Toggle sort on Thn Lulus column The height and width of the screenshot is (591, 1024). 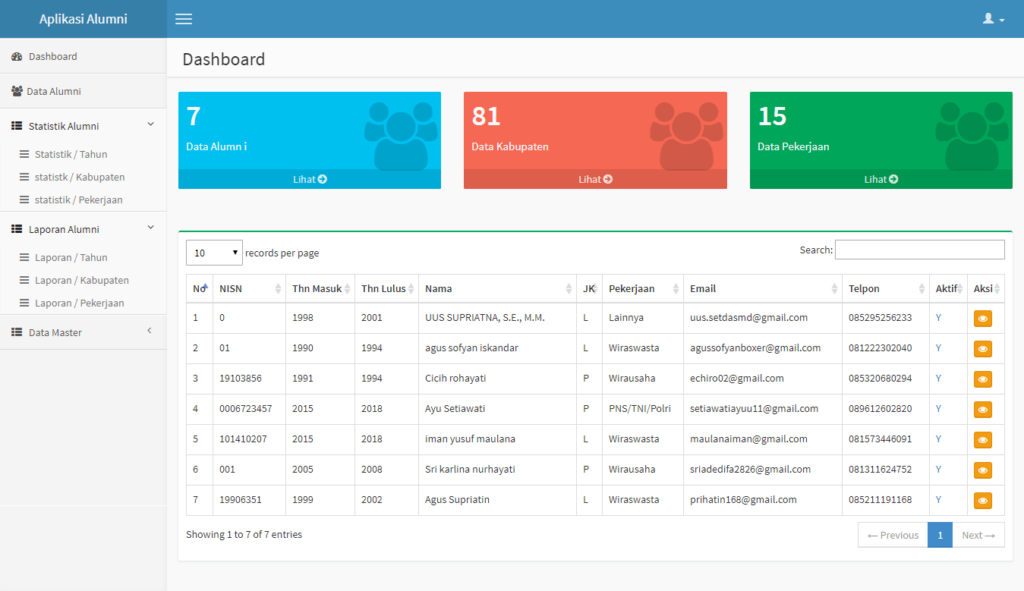tap(386, 289)
